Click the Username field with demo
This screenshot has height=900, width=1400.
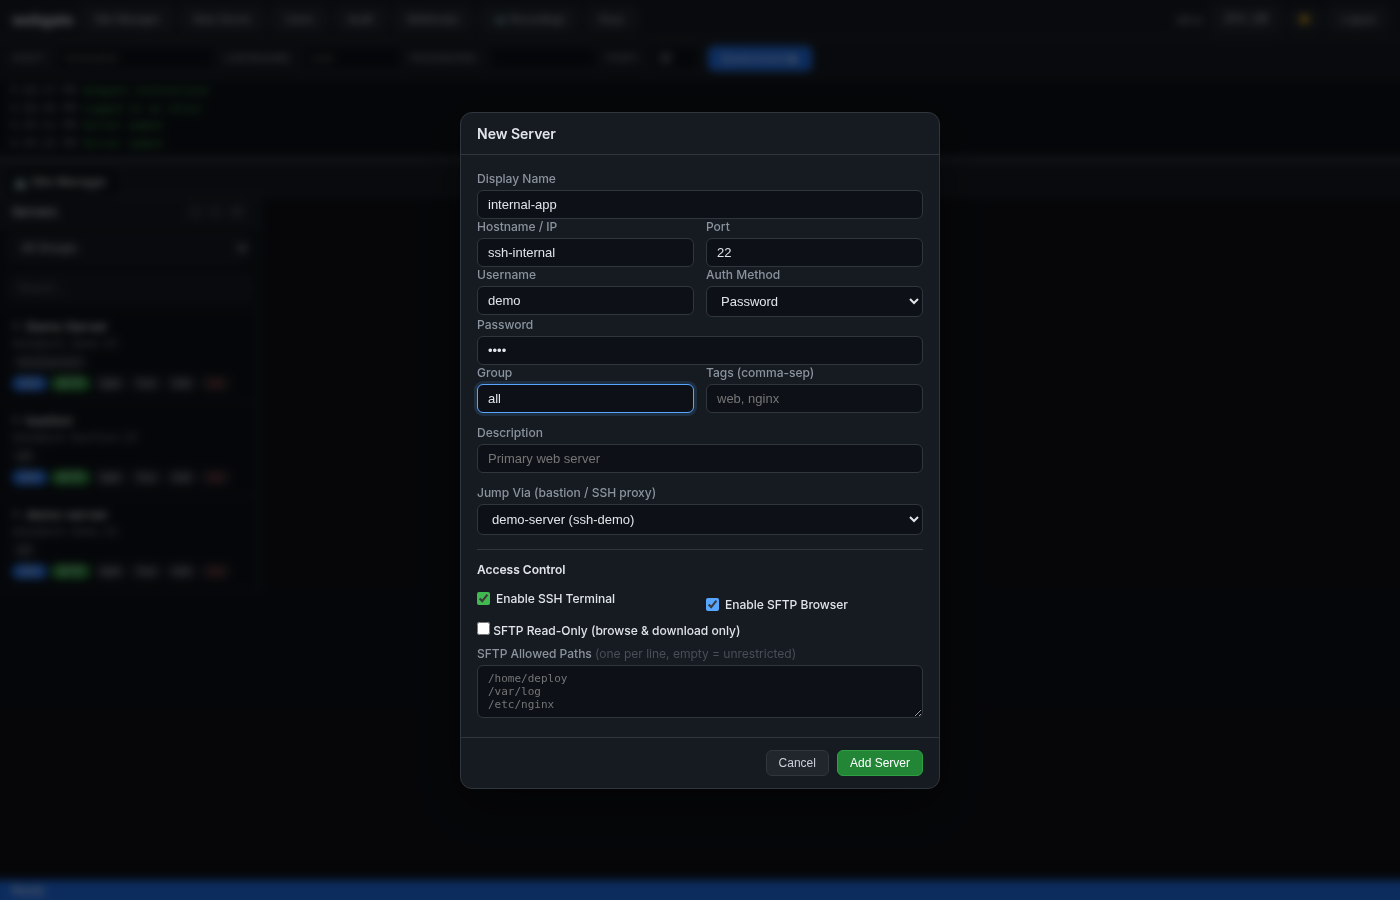click(x=585, y=300)
